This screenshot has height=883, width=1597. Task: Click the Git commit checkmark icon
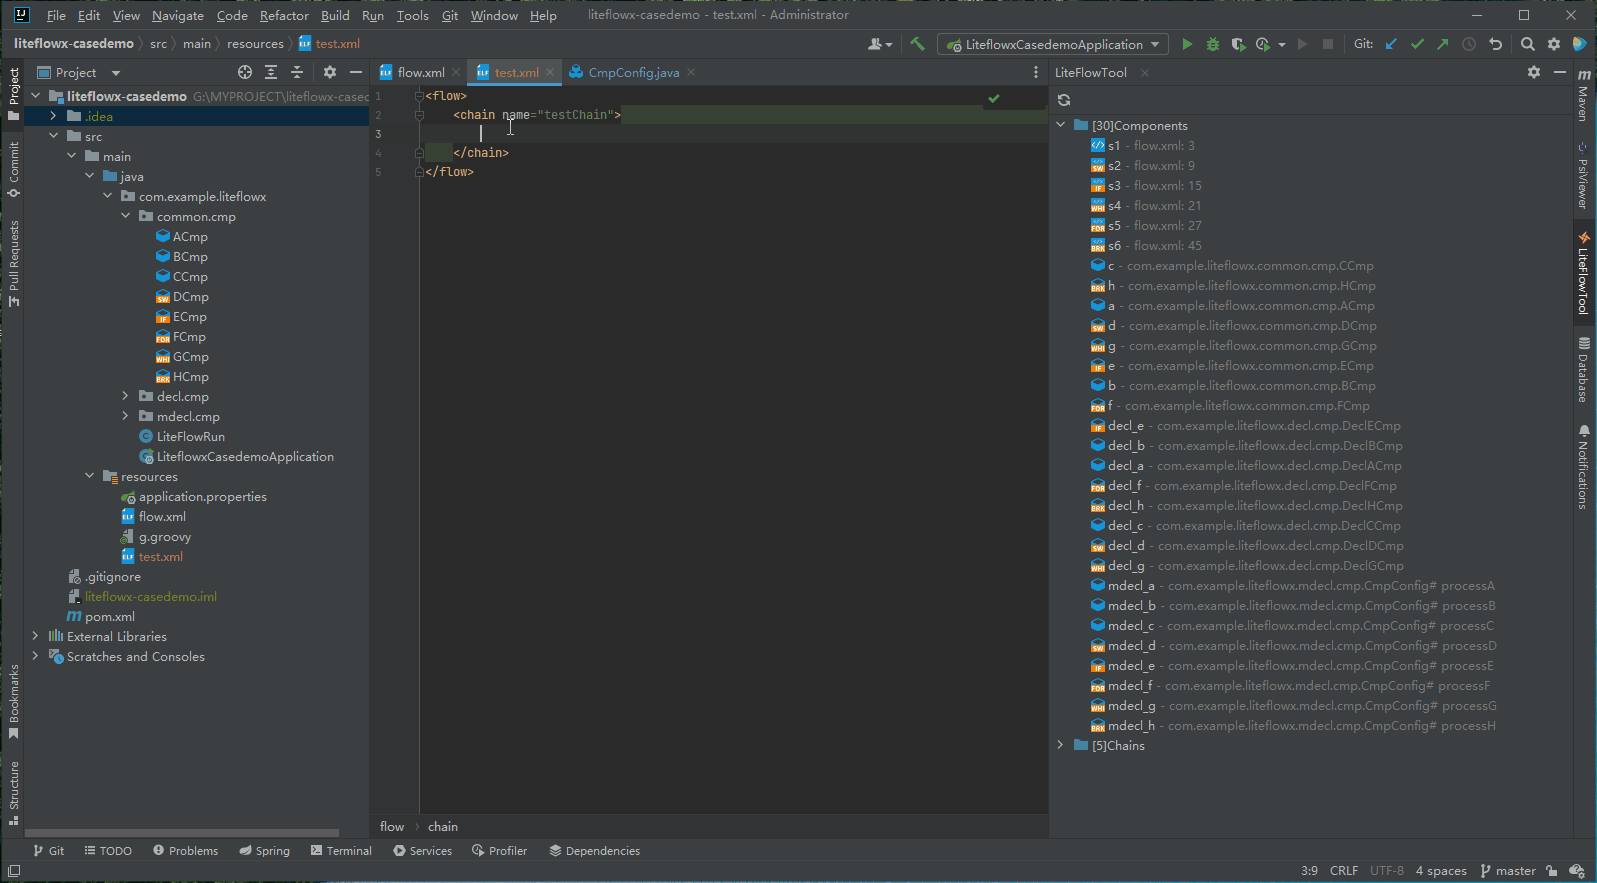tap(1417, 44)
